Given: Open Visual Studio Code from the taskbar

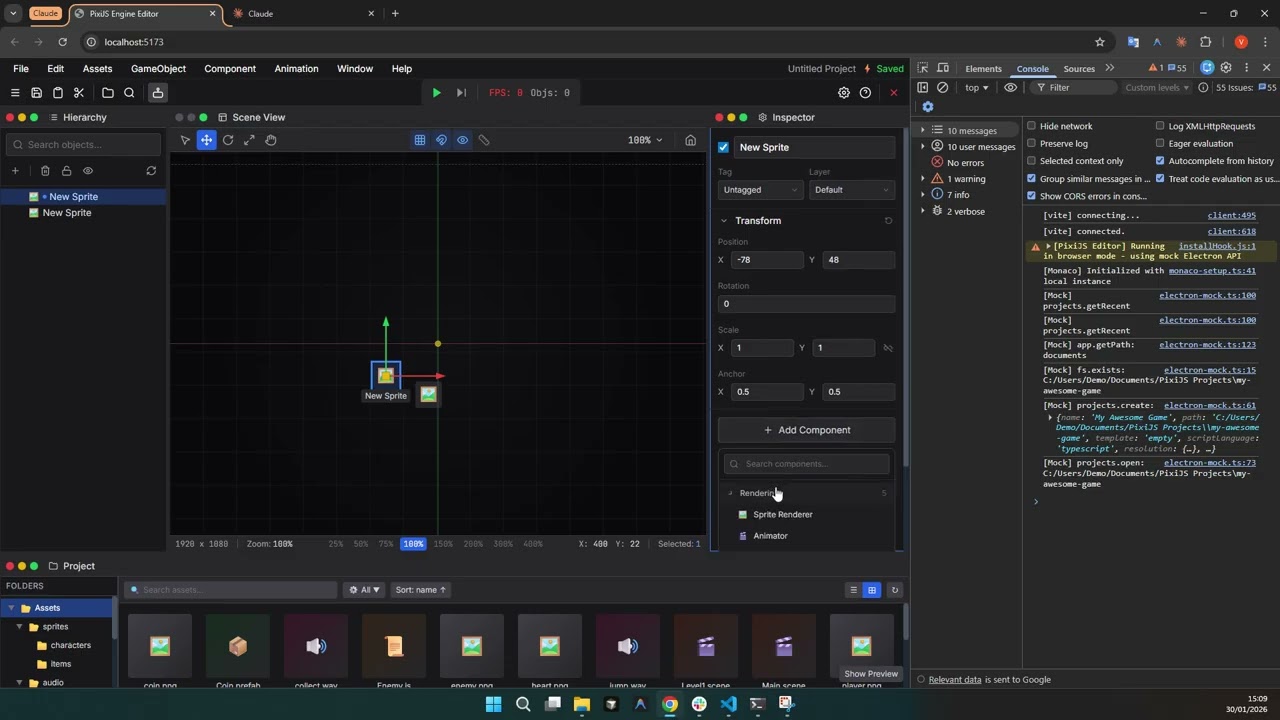Looking at the screenshot, I should pos(728,704).
